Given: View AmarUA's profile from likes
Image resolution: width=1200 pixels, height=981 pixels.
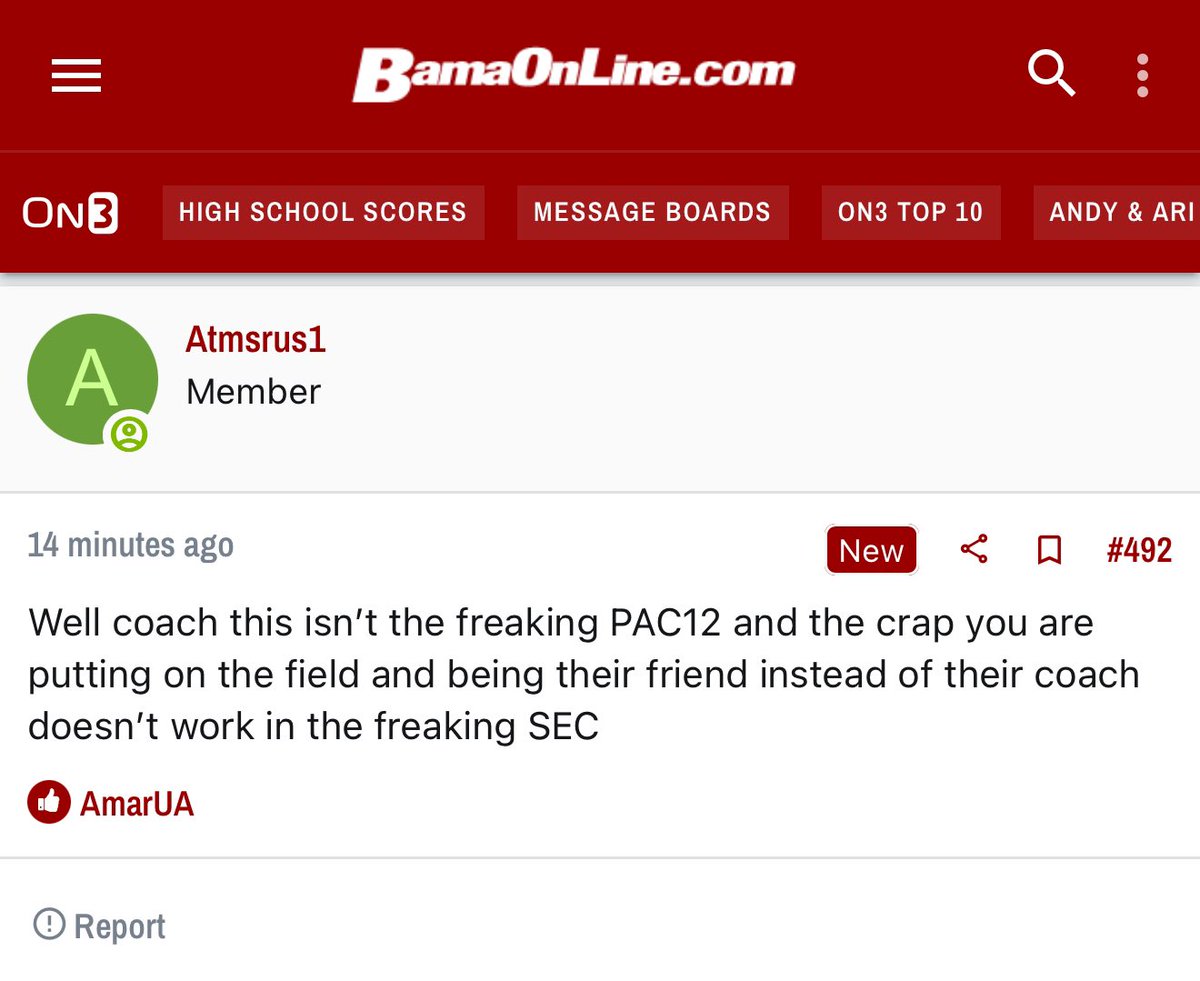Looking at the screenshot, I should [x=137, y=803].
